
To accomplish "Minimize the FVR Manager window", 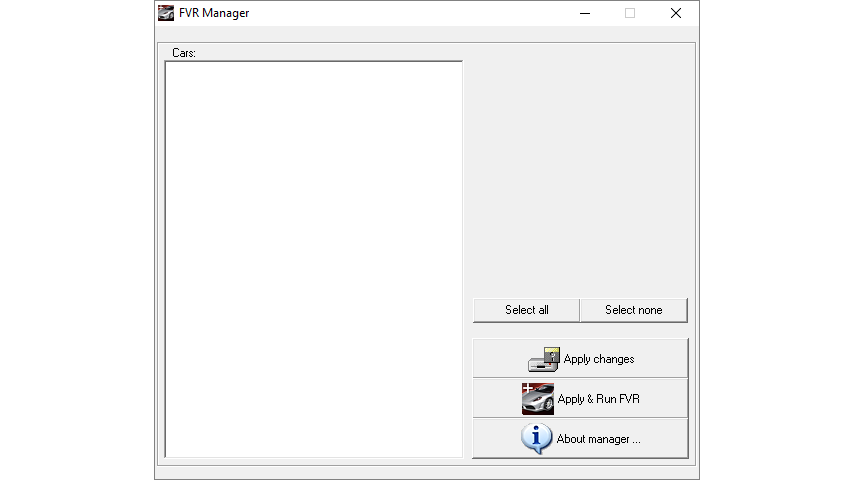I will click(x=584, y=13).
